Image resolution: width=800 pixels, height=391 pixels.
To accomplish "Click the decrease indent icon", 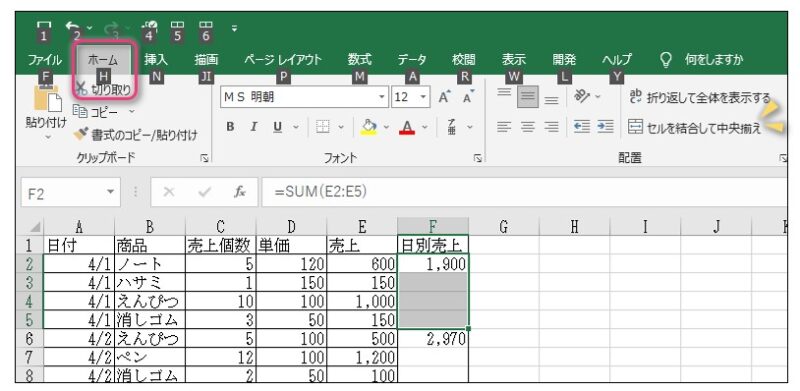I will tap(582, 126).
